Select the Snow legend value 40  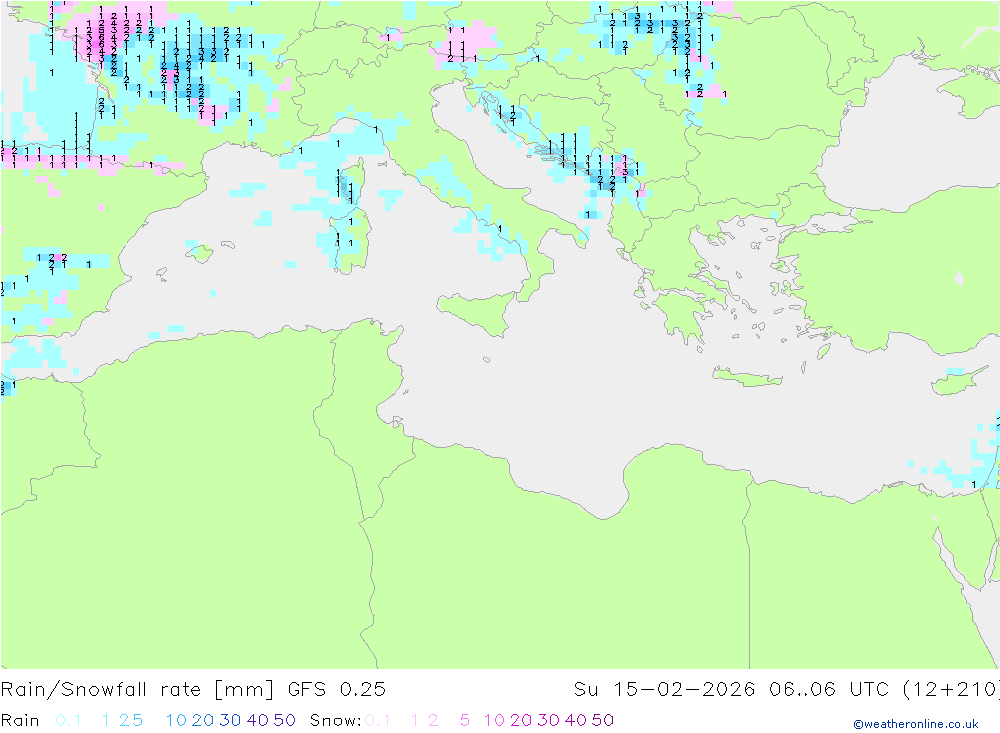click(x=575, y=720)
